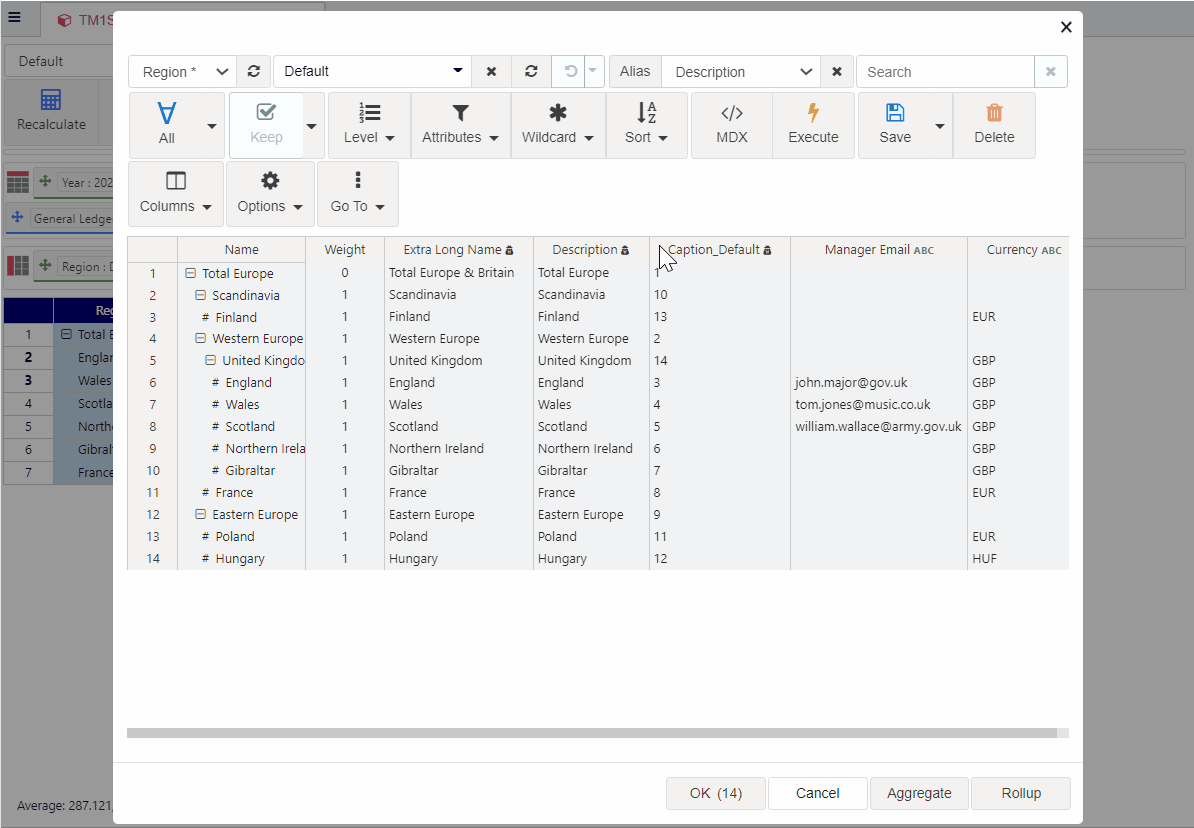1194x828 pixels.
Task: Expand the Default subset combo box
Action: click(x=458, y=72)
